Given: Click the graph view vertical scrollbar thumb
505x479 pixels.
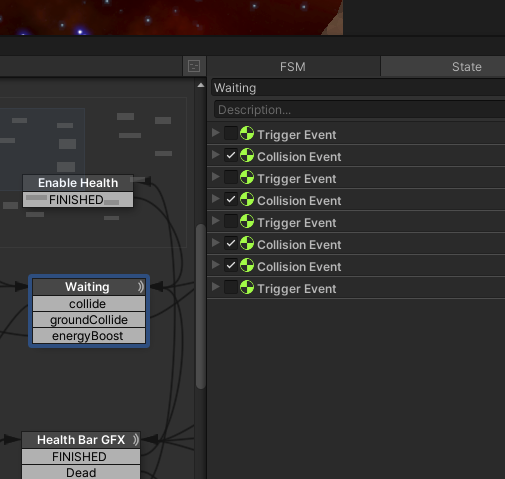Looking at the screenshot, I should click(x=201, y=307).
